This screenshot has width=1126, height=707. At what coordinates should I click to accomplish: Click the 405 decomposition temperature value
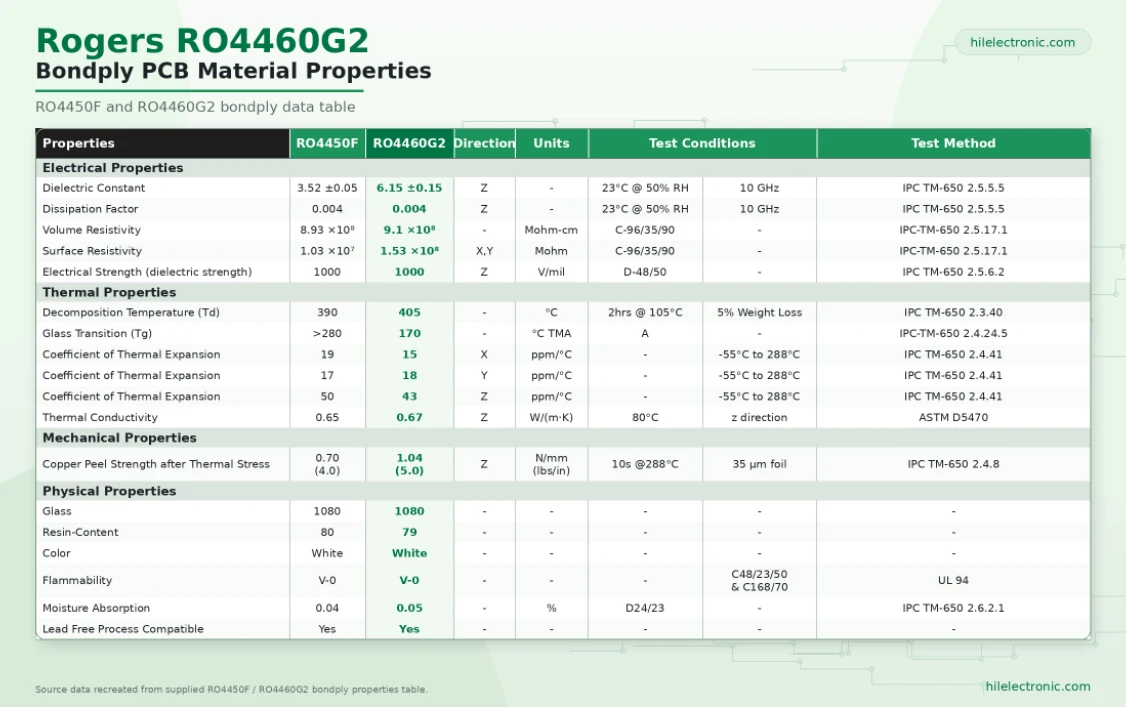[x=409, y=312]
